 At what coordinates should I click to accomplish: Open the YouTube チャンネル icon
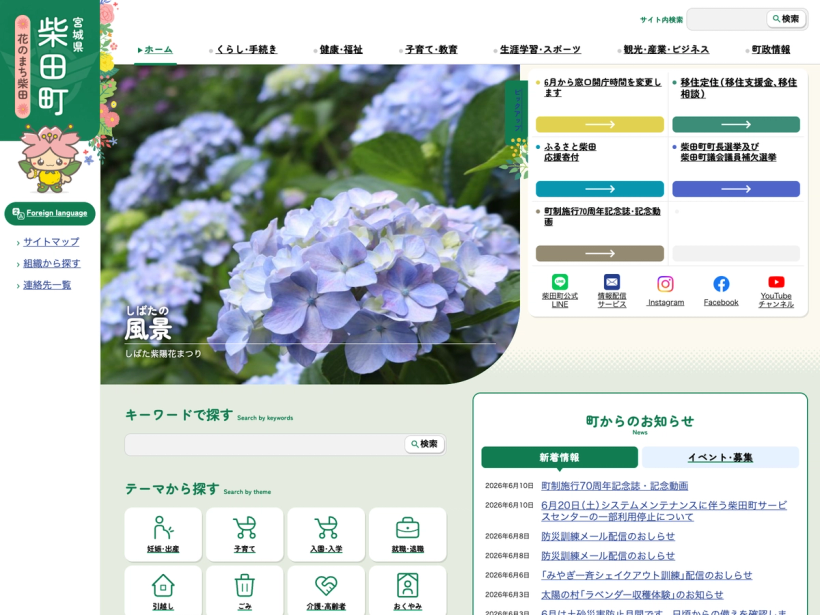click(x=776, y=282)
